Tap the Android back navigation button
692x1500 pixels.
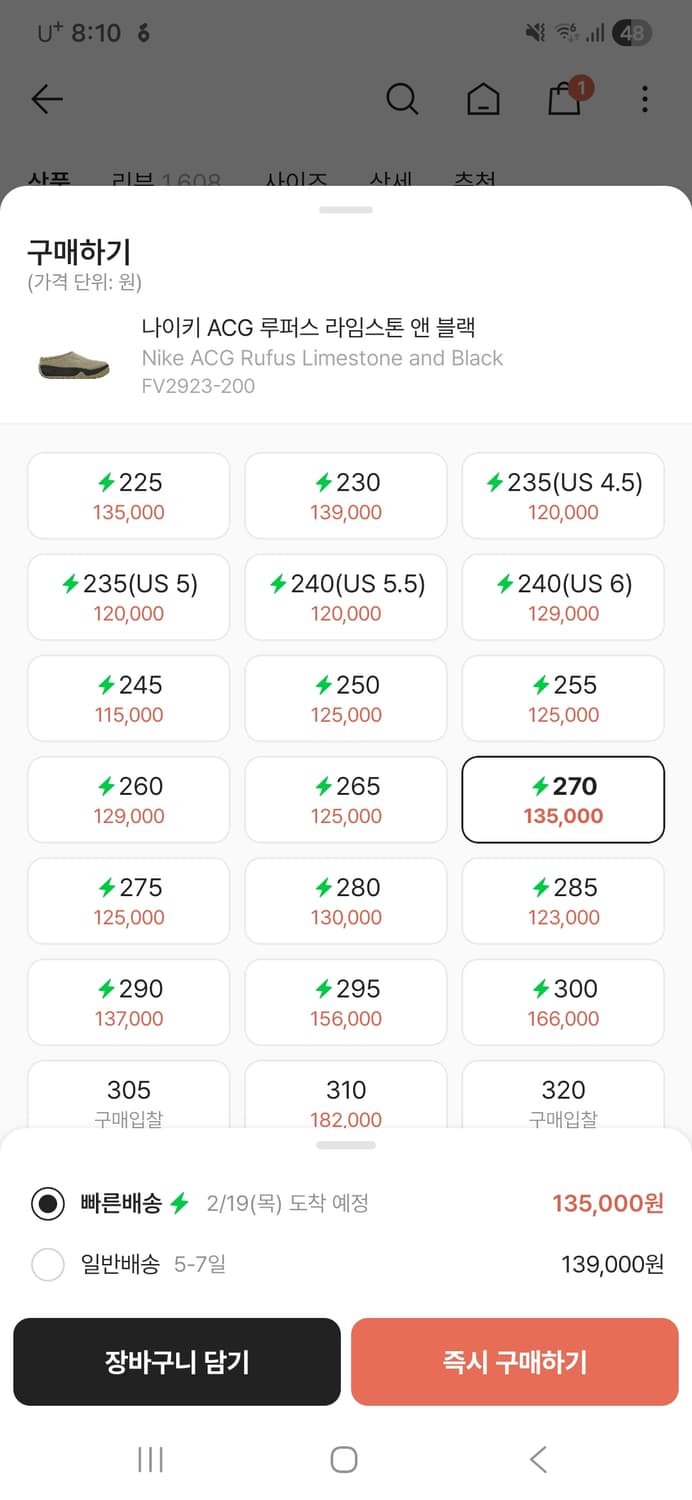[x=537, y=1458]
